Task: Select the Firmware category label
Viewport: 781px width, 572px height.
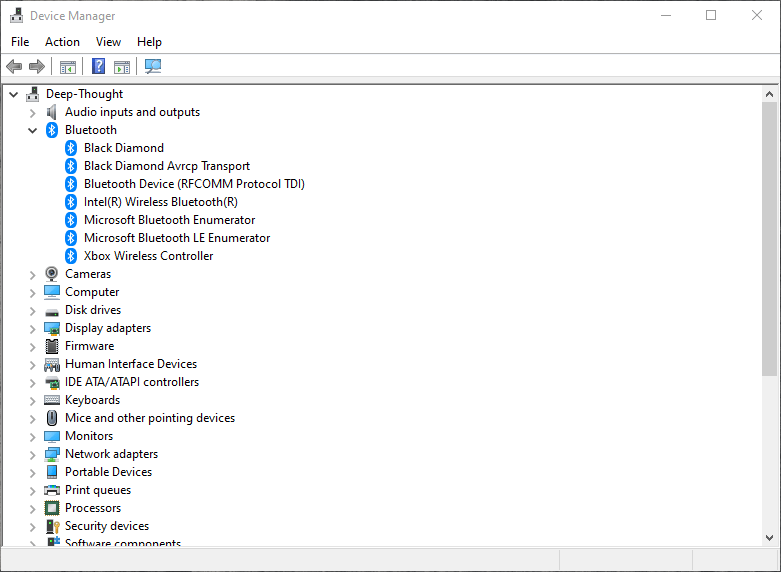Action: (90, 346)
